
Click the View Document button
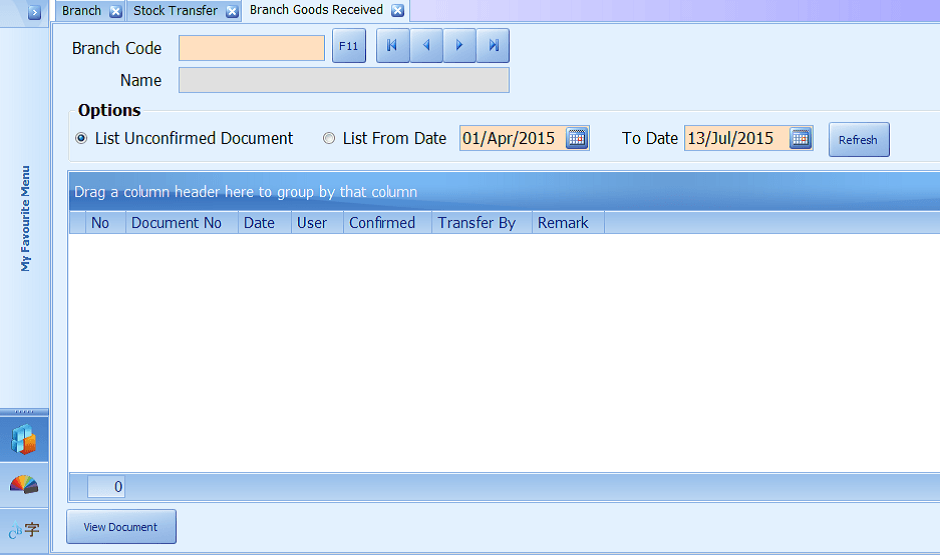pos(121,527)
